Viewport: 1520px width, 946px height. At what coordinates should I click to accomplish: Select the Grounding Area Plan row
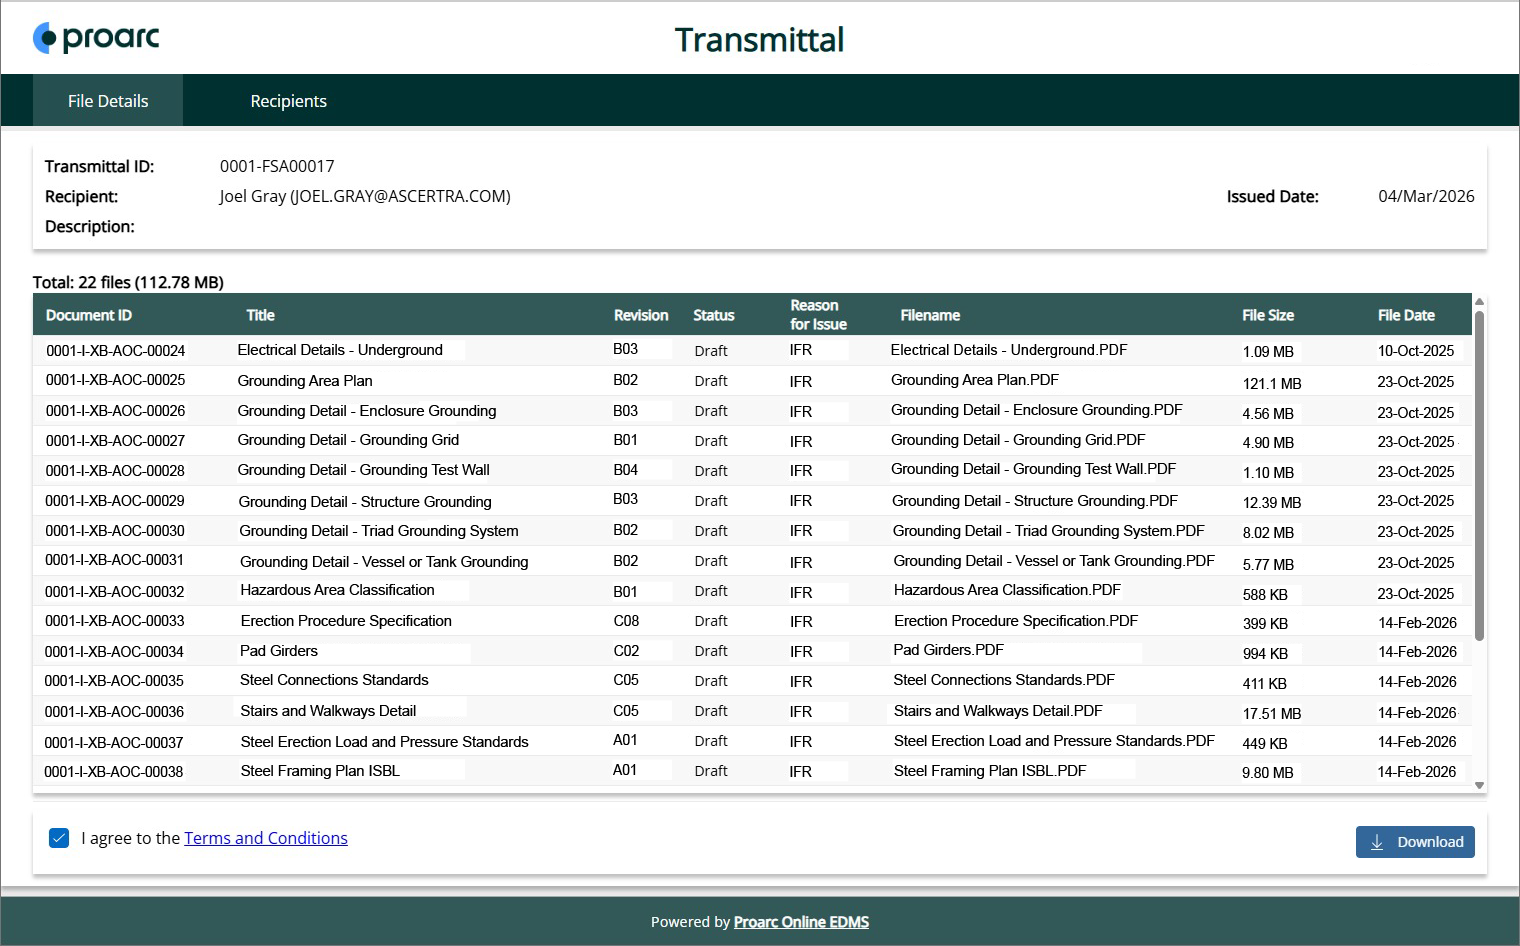click(305, 381)
